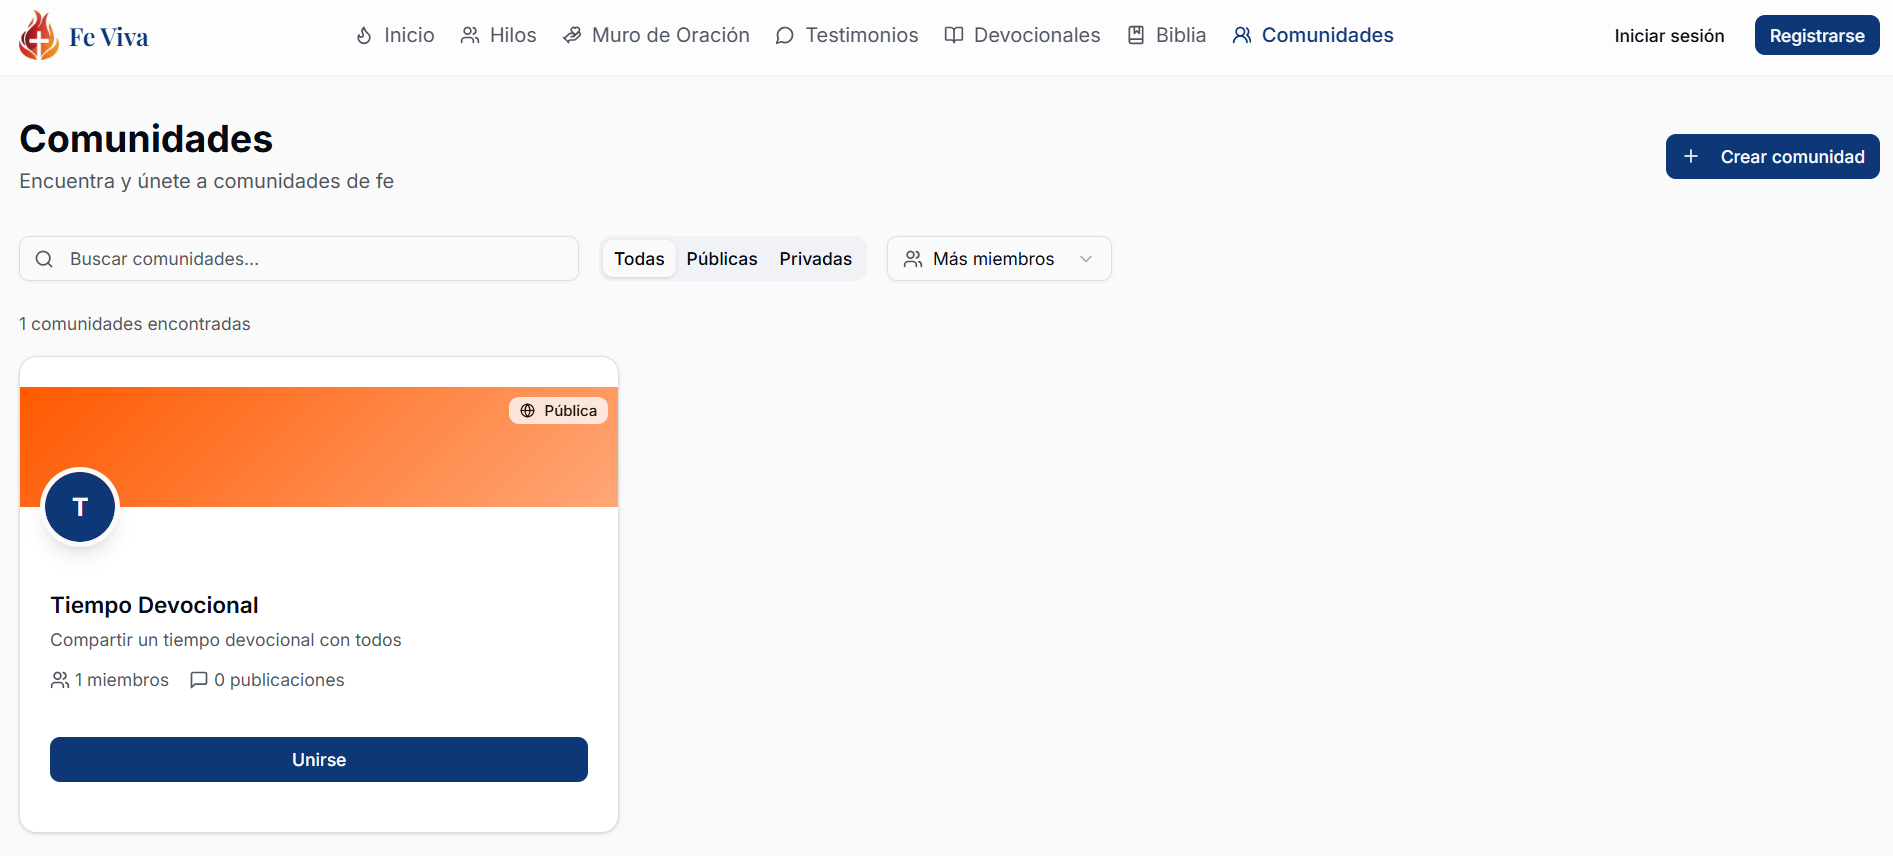Screen dimensions: 1893x856
Task: Focus the Buscar comunidades search field
Action: (x=299, y=259)
